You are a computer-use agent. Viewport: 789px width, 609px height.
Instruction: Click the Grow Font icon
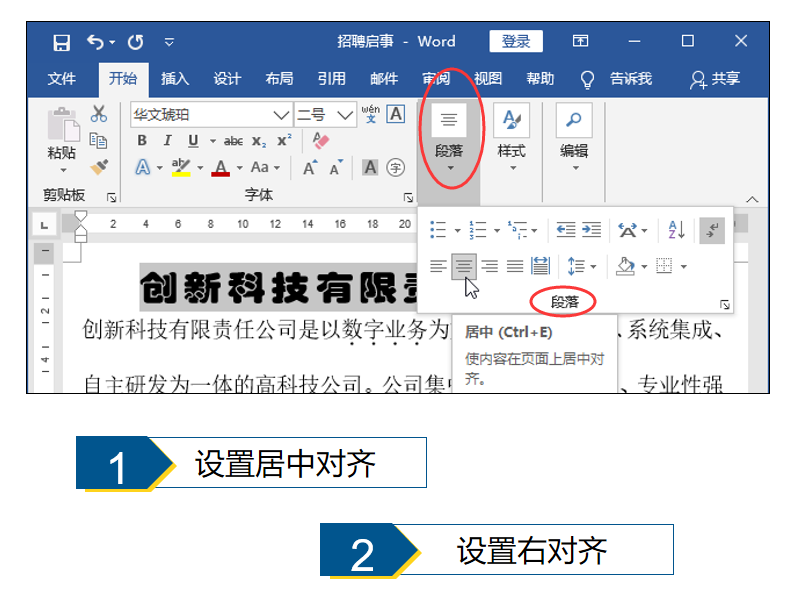pyautogui.click(x=310, y=168)
